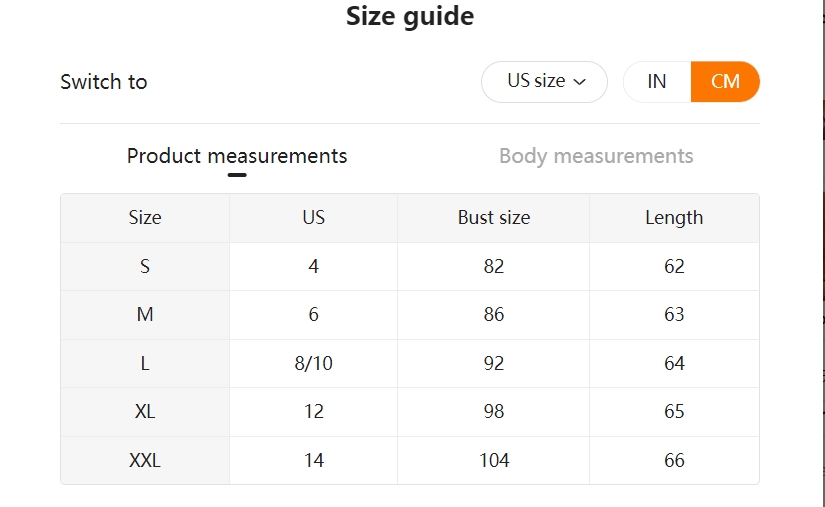Click the chevron arrow beside US size
Screen dimensions: 825x507
click(579, 82)
